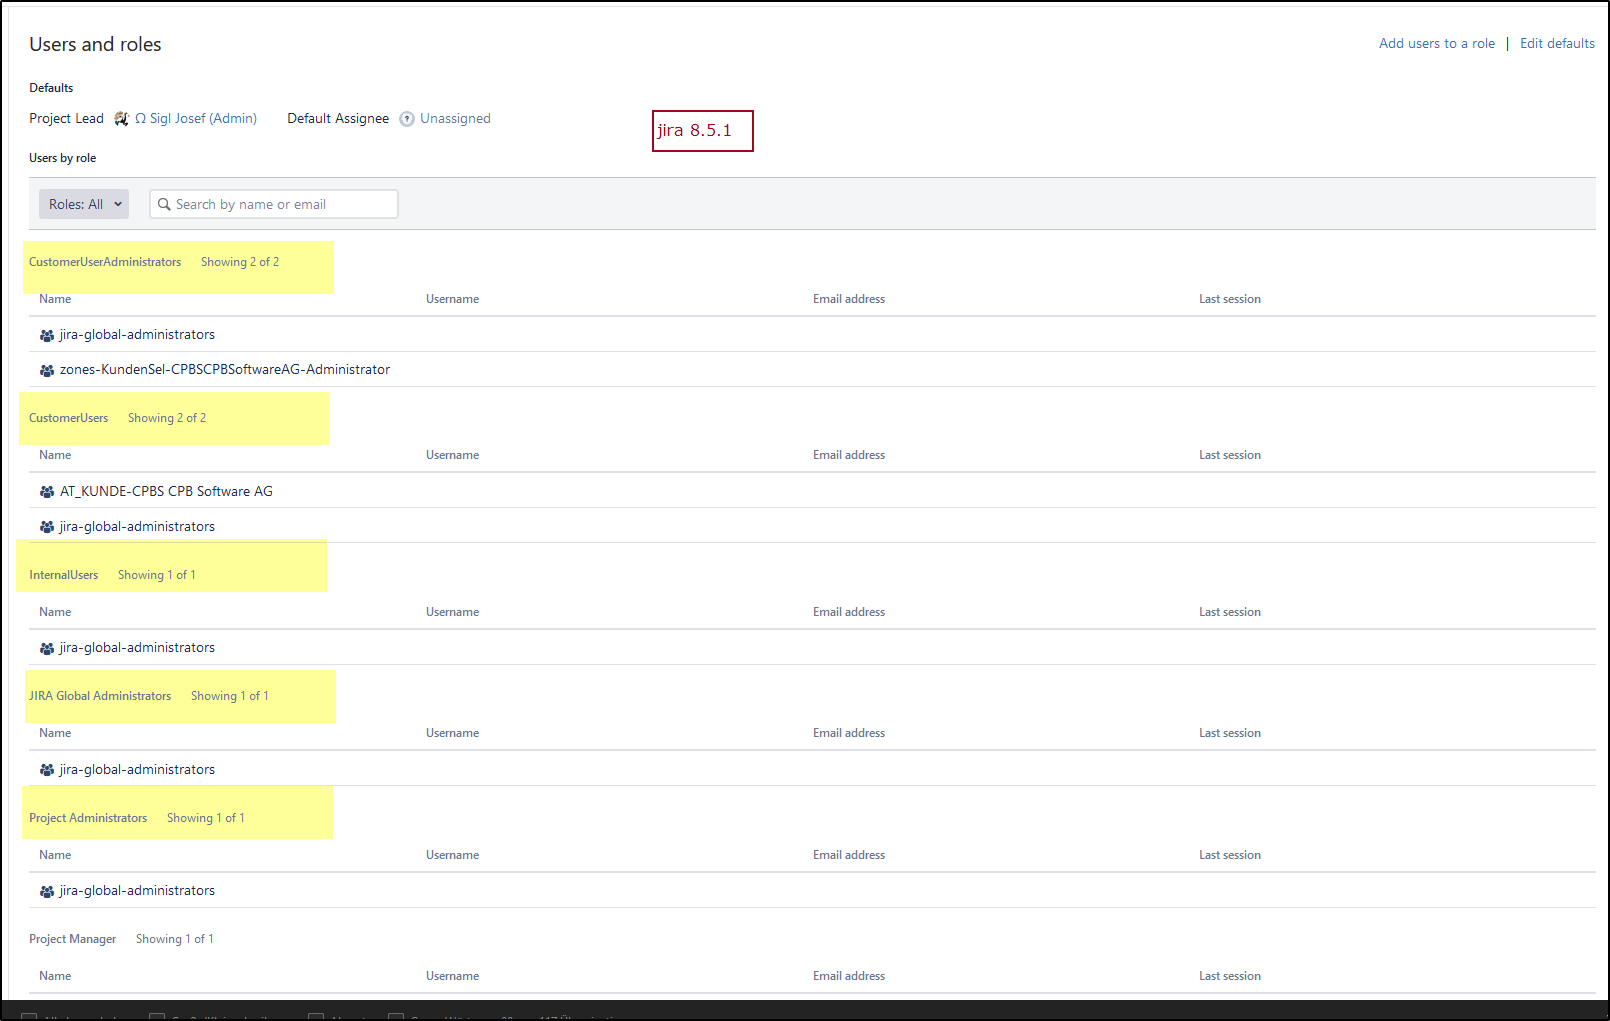Select the CustomerUsers role heading
This screenshot has width=1610, height=1021.
[68, 418]
